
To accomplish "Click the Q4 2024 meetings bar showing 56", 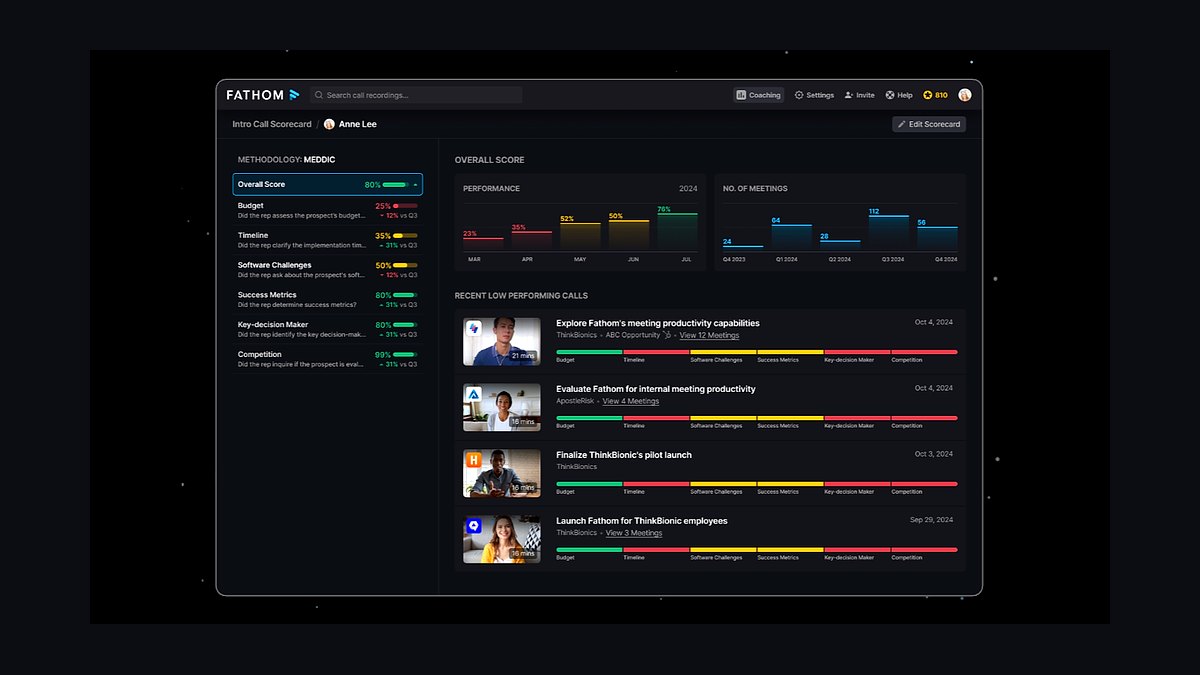I will point(938,238).
